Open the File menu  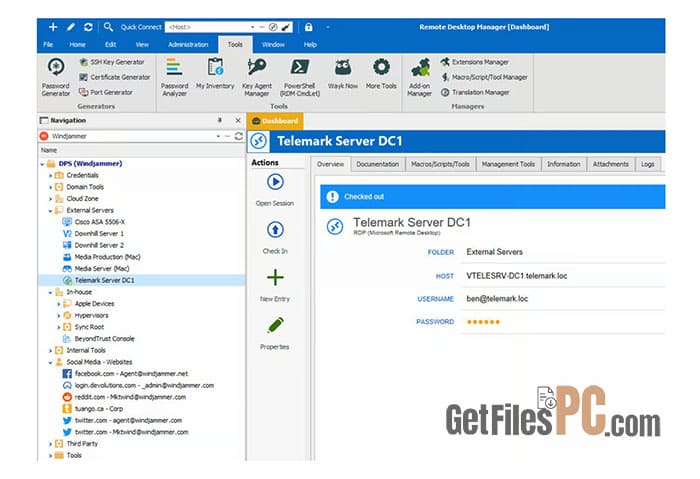(48, 45)
